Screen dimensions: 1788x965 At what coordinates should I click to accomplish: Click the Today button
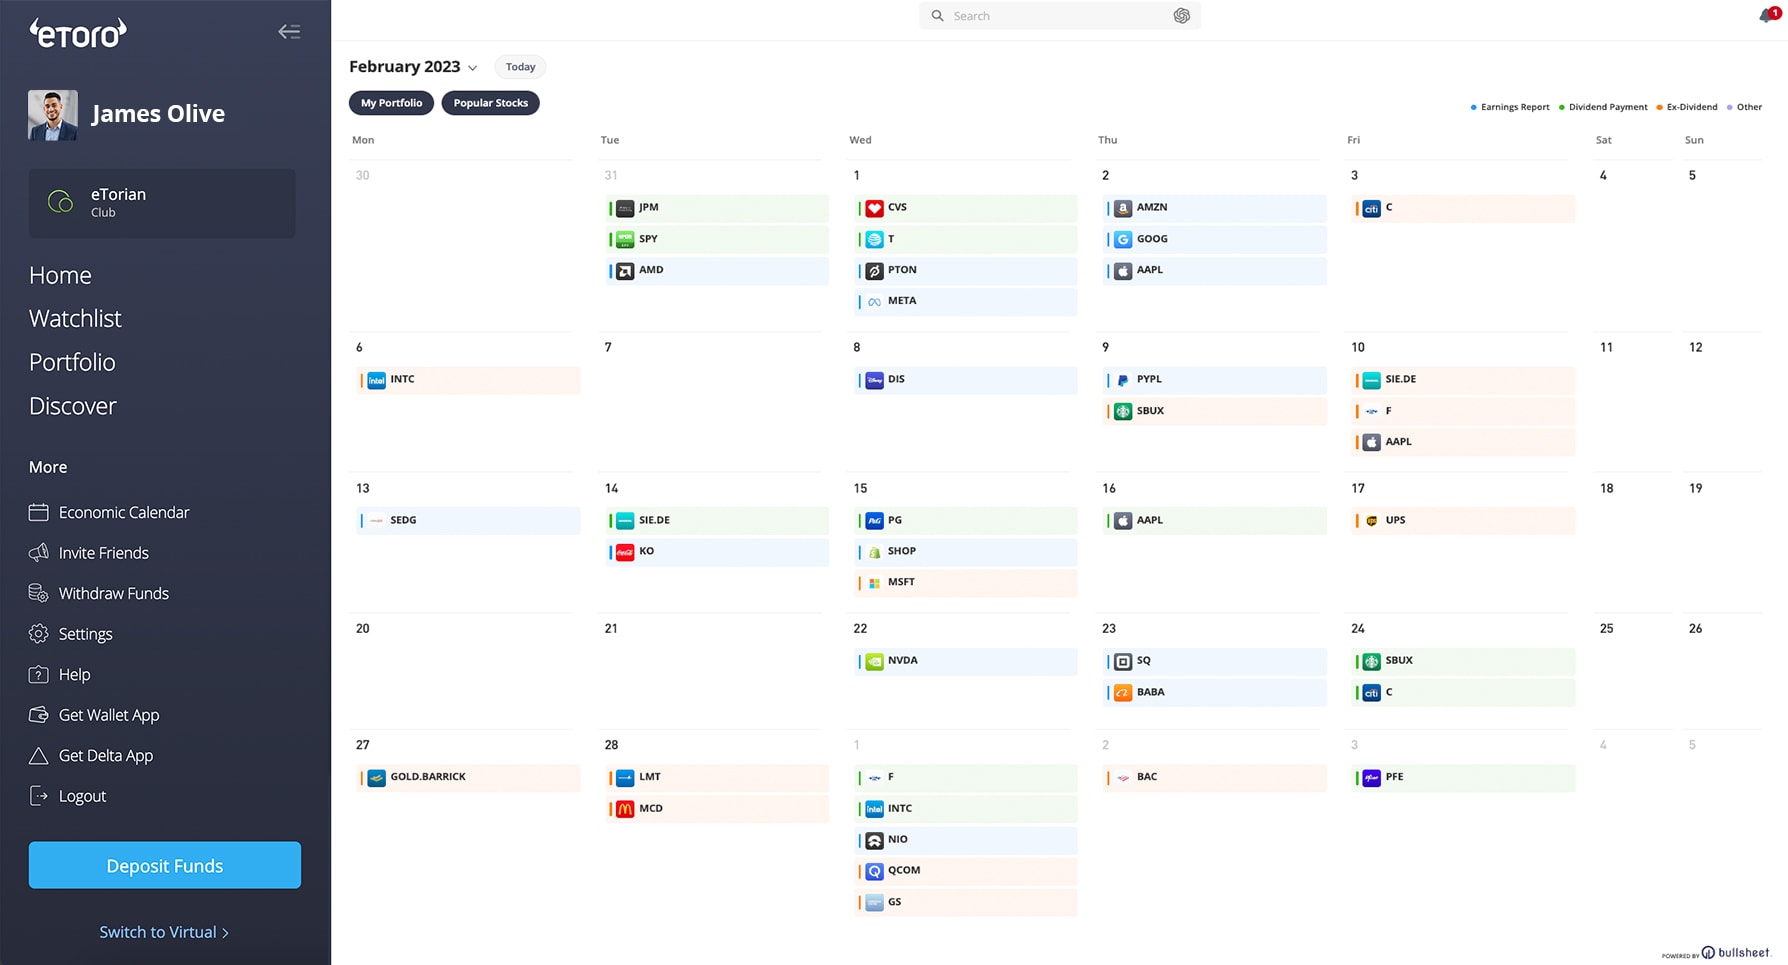520,67
